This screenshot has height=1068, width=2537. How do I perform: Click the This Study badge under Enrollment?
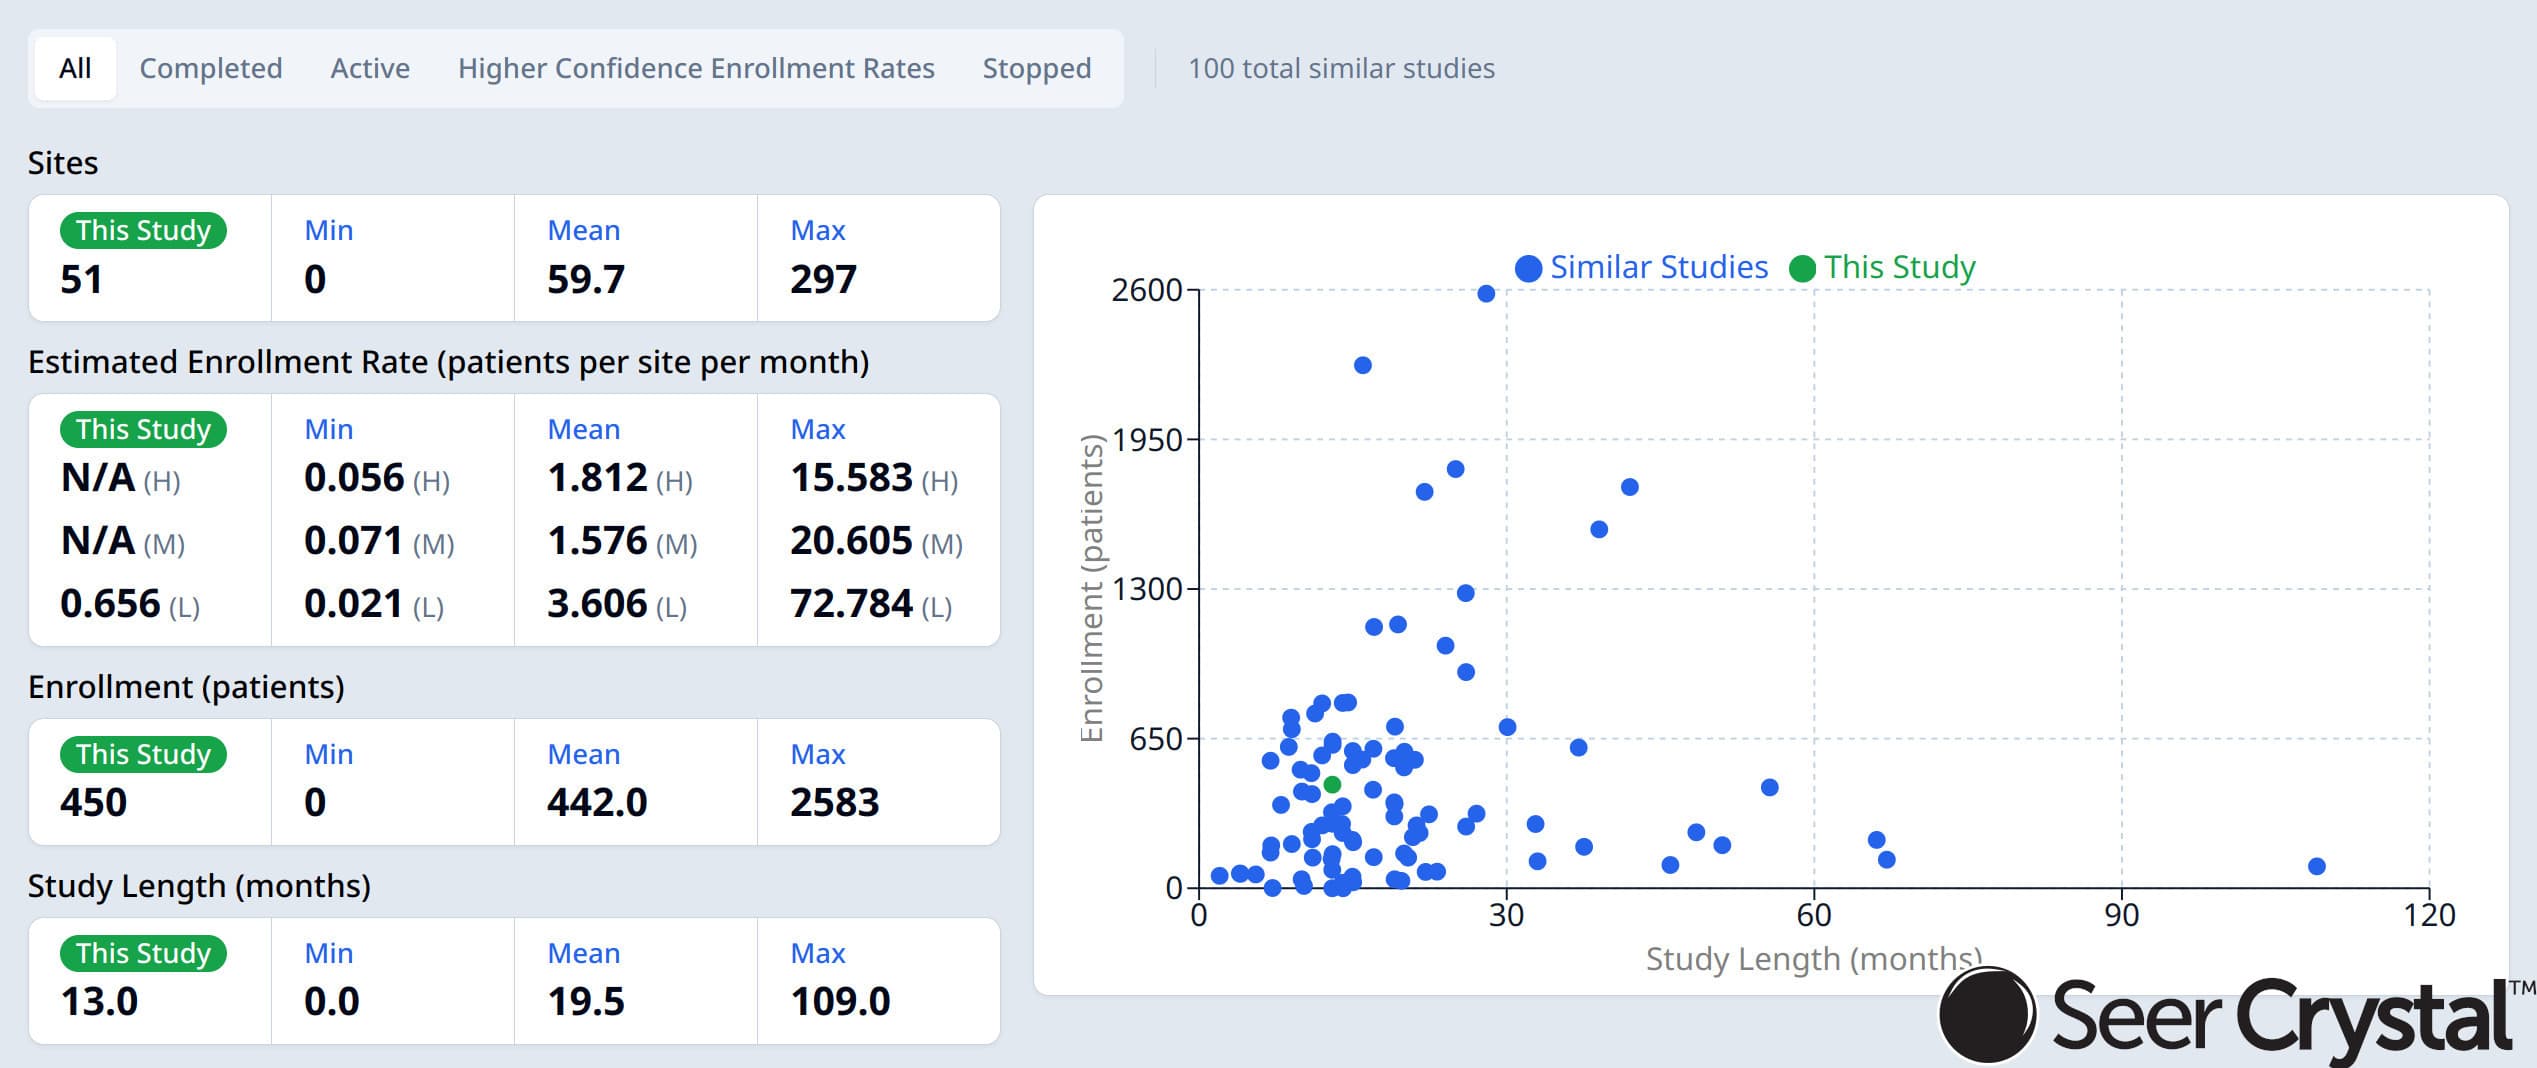(144, 755)
